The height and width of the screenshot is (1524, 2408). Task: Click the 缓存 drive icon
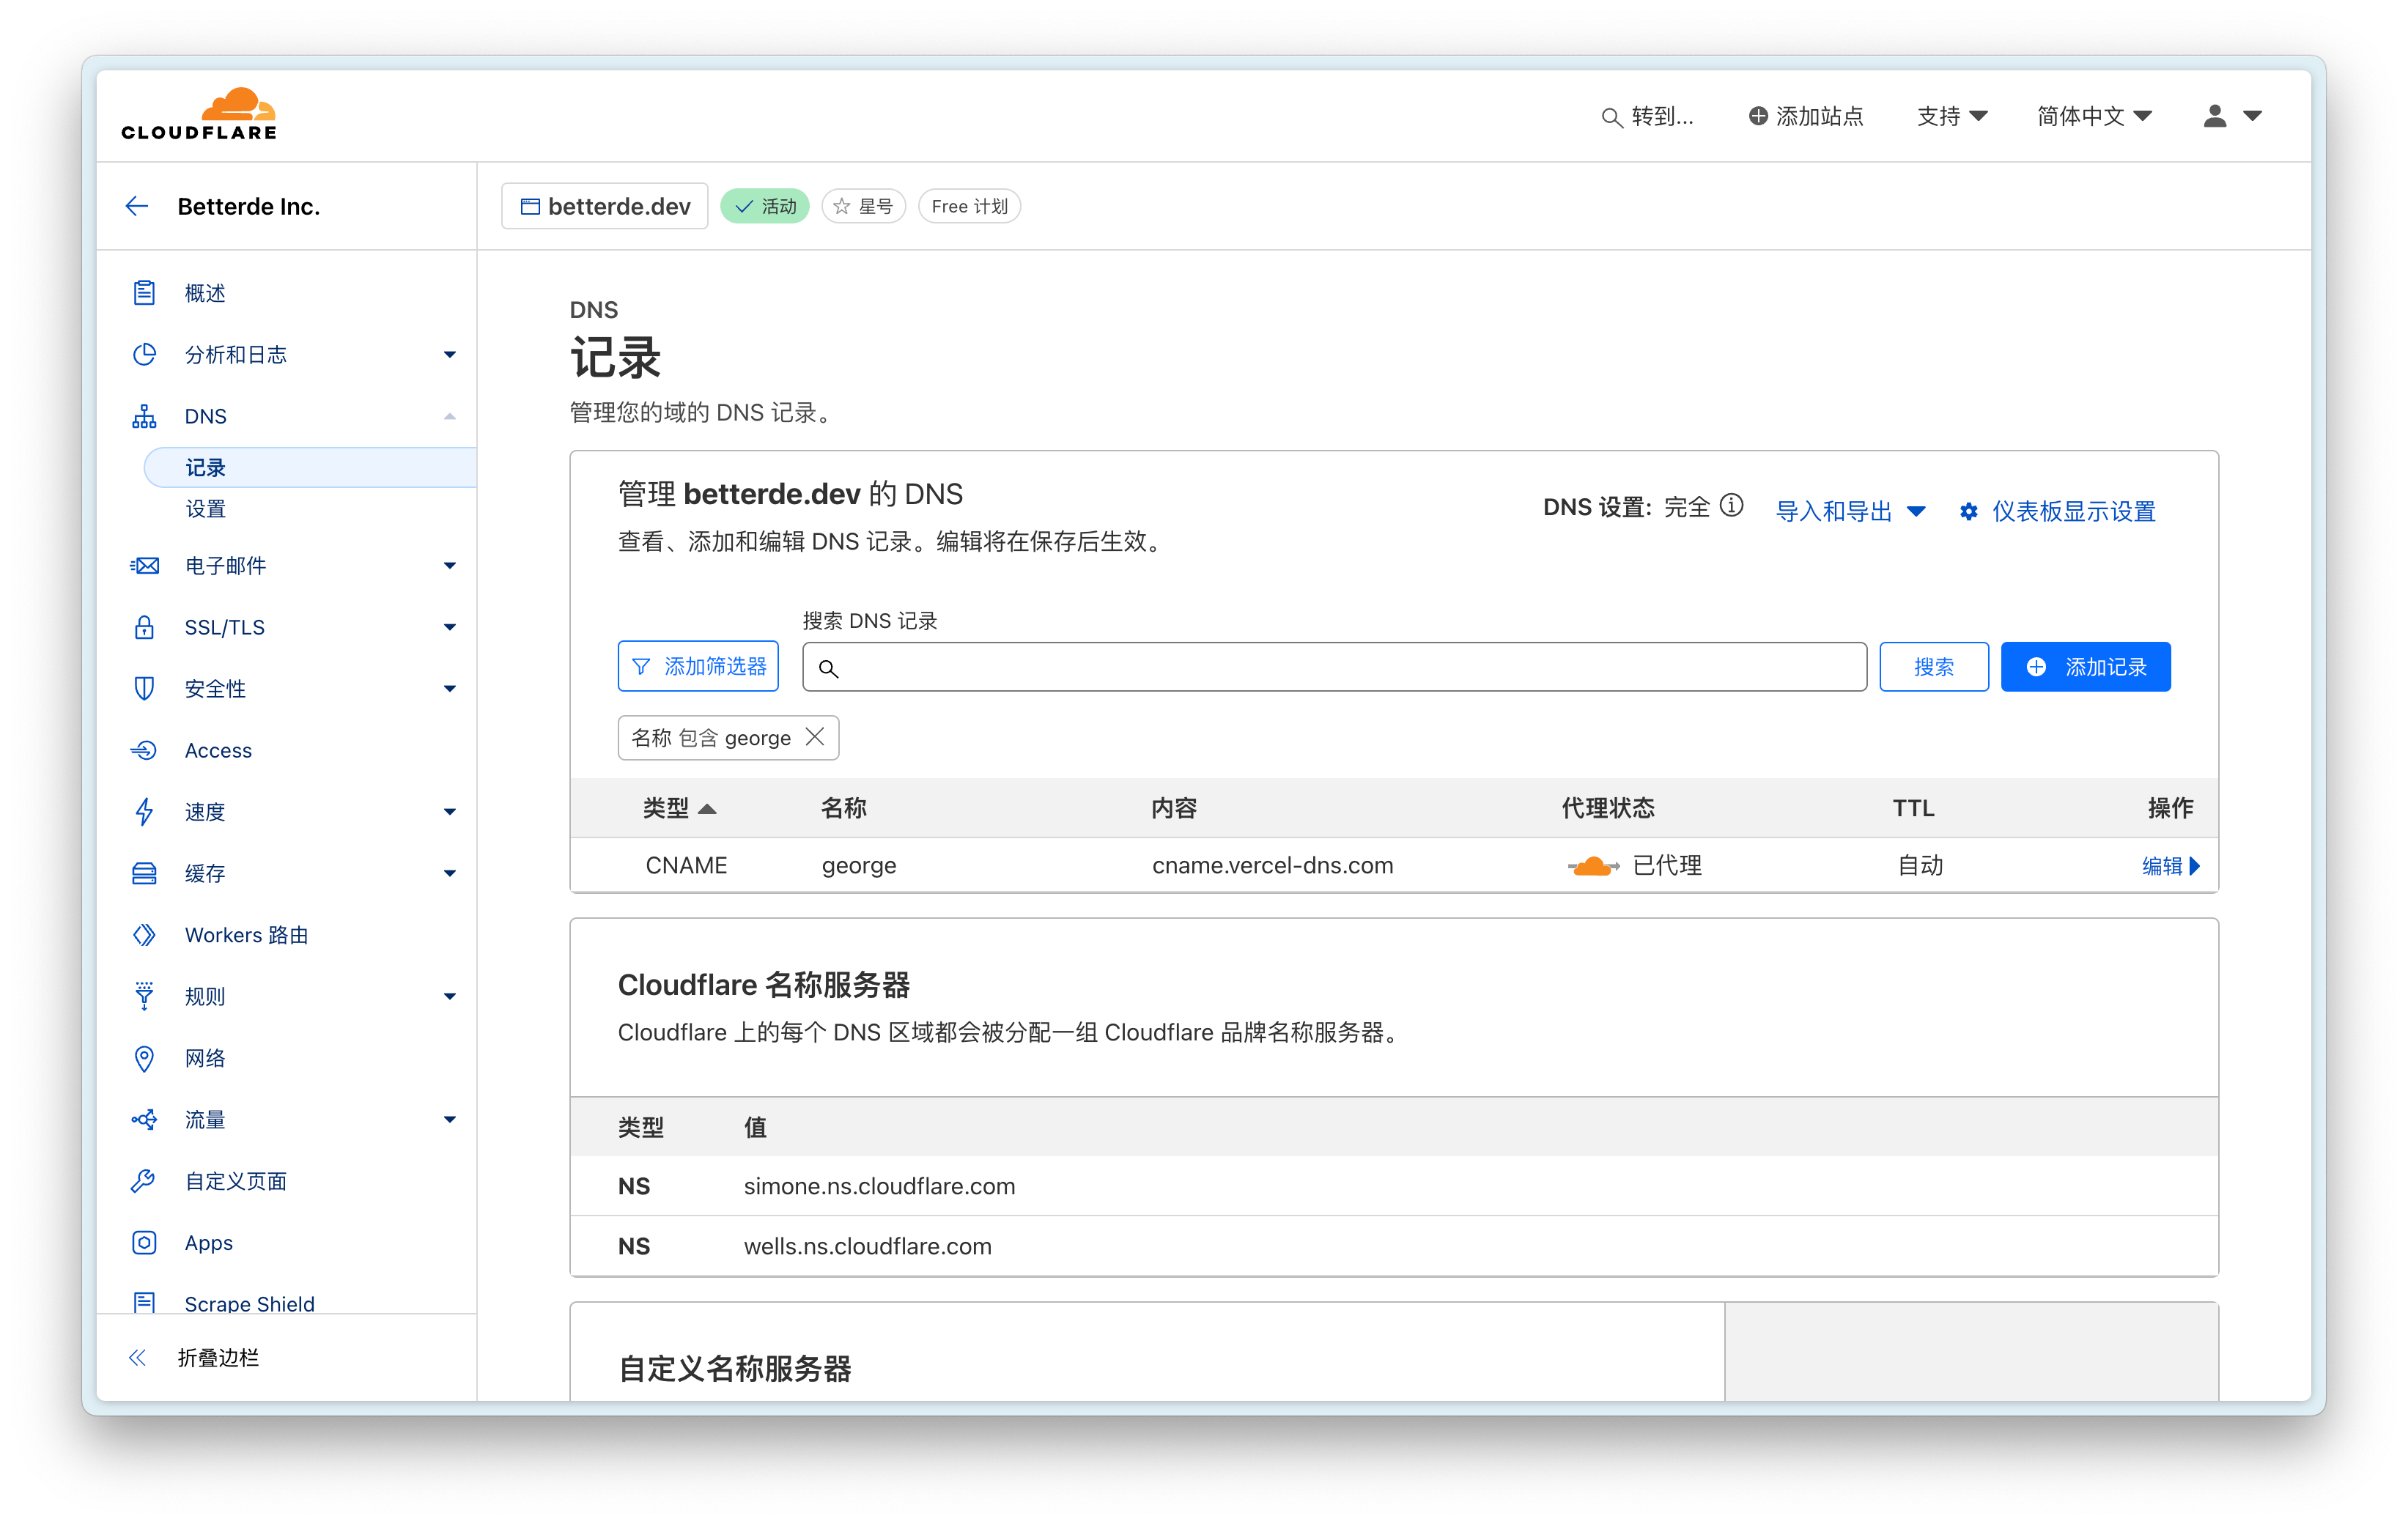pyautogui.click(x=144, y=873)
